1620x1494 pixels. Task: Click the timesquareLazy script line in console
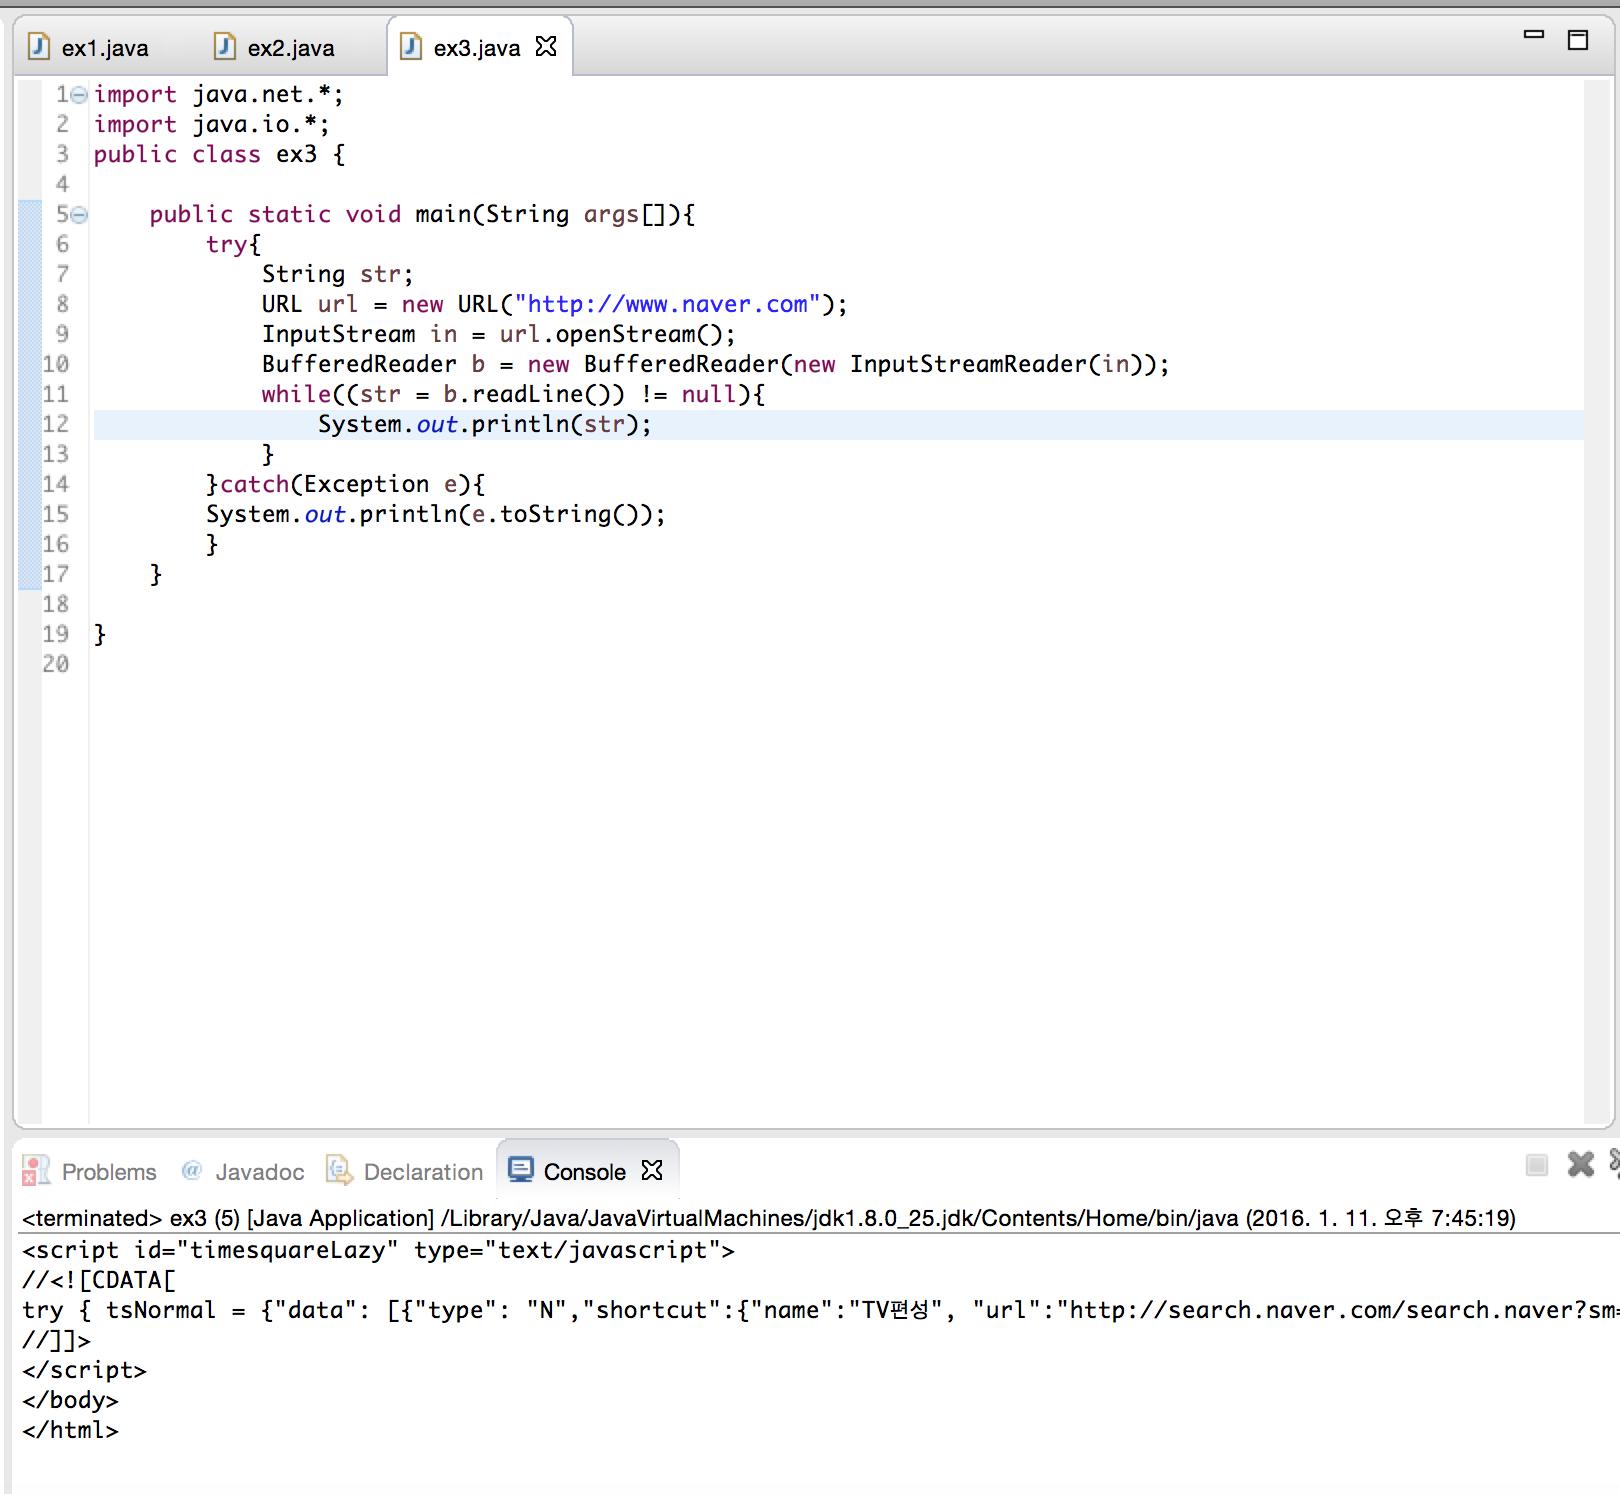coord(378,1250)
